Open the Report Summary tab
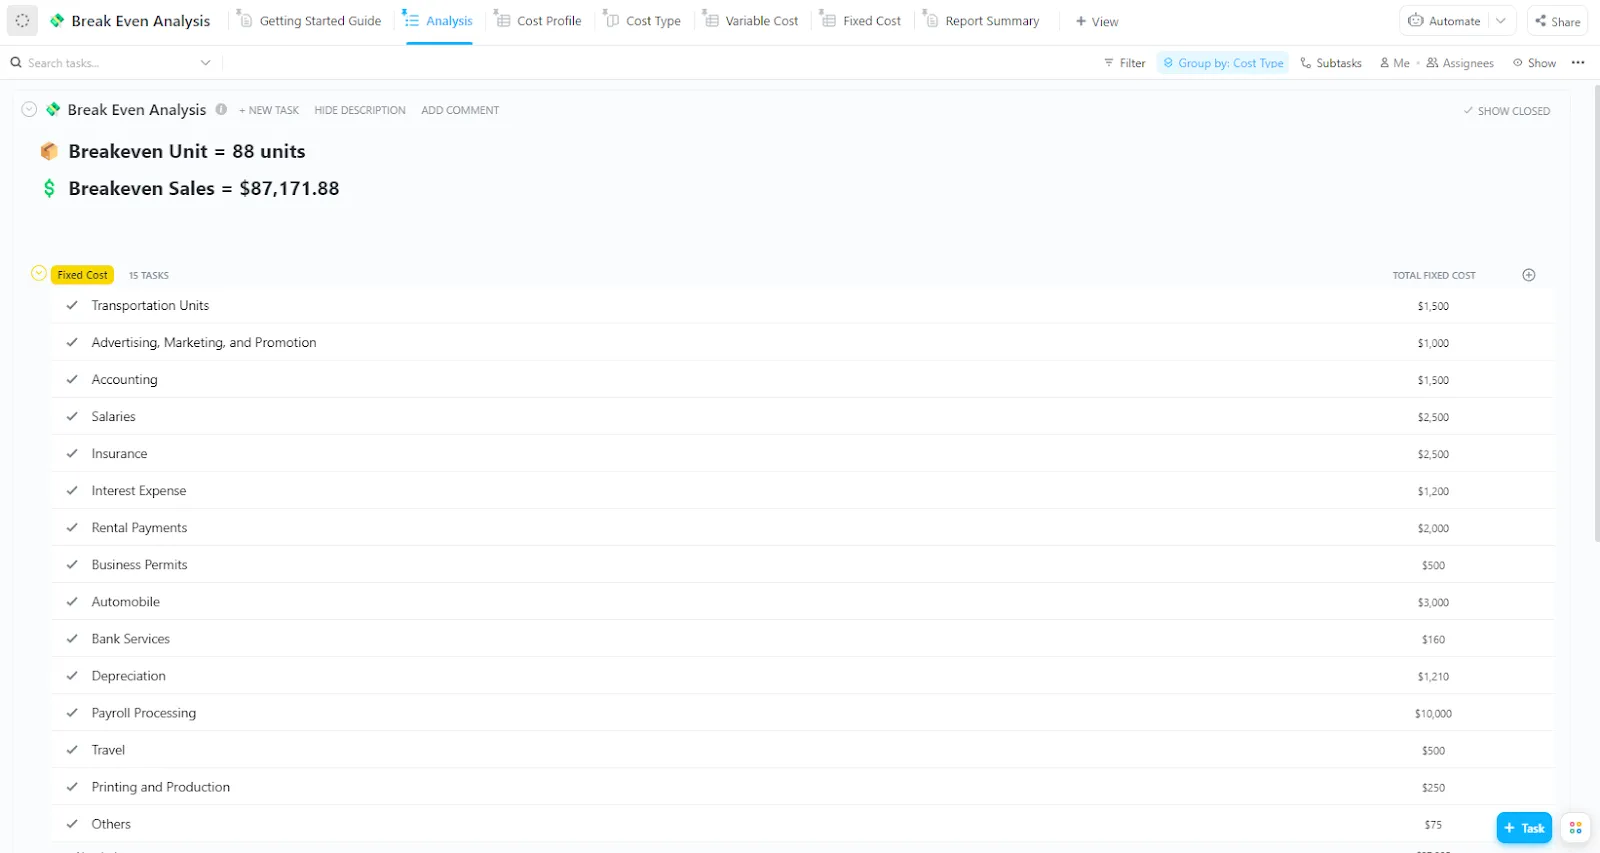This screenshot has height=853, width=1600. [x=981, y=21]
